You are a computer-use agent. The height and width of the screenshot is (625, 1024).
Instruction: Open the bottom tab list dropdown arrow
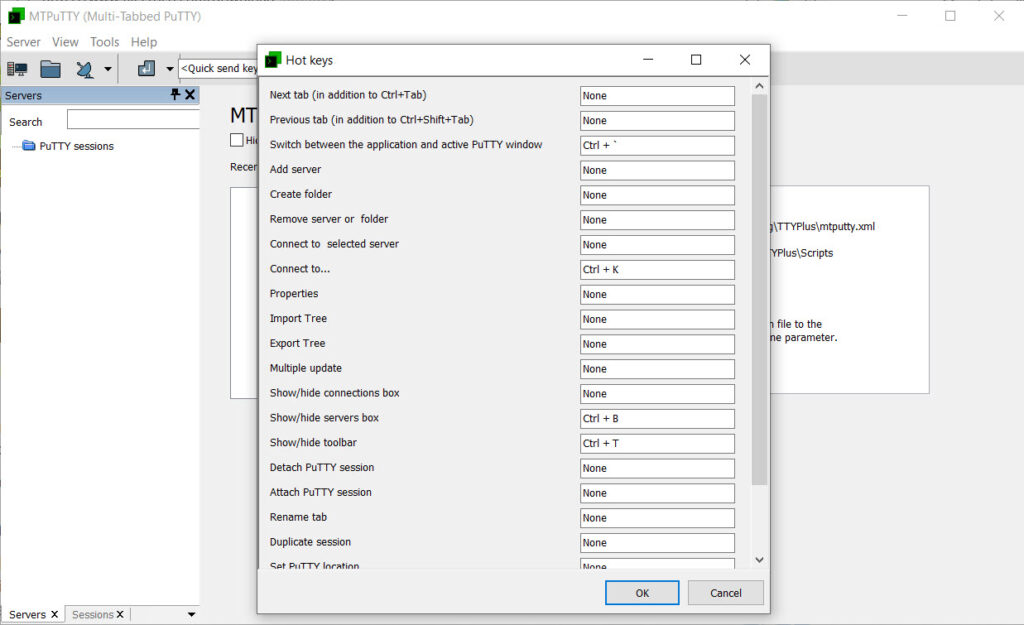pyautogui.click(x=191, y=615)
